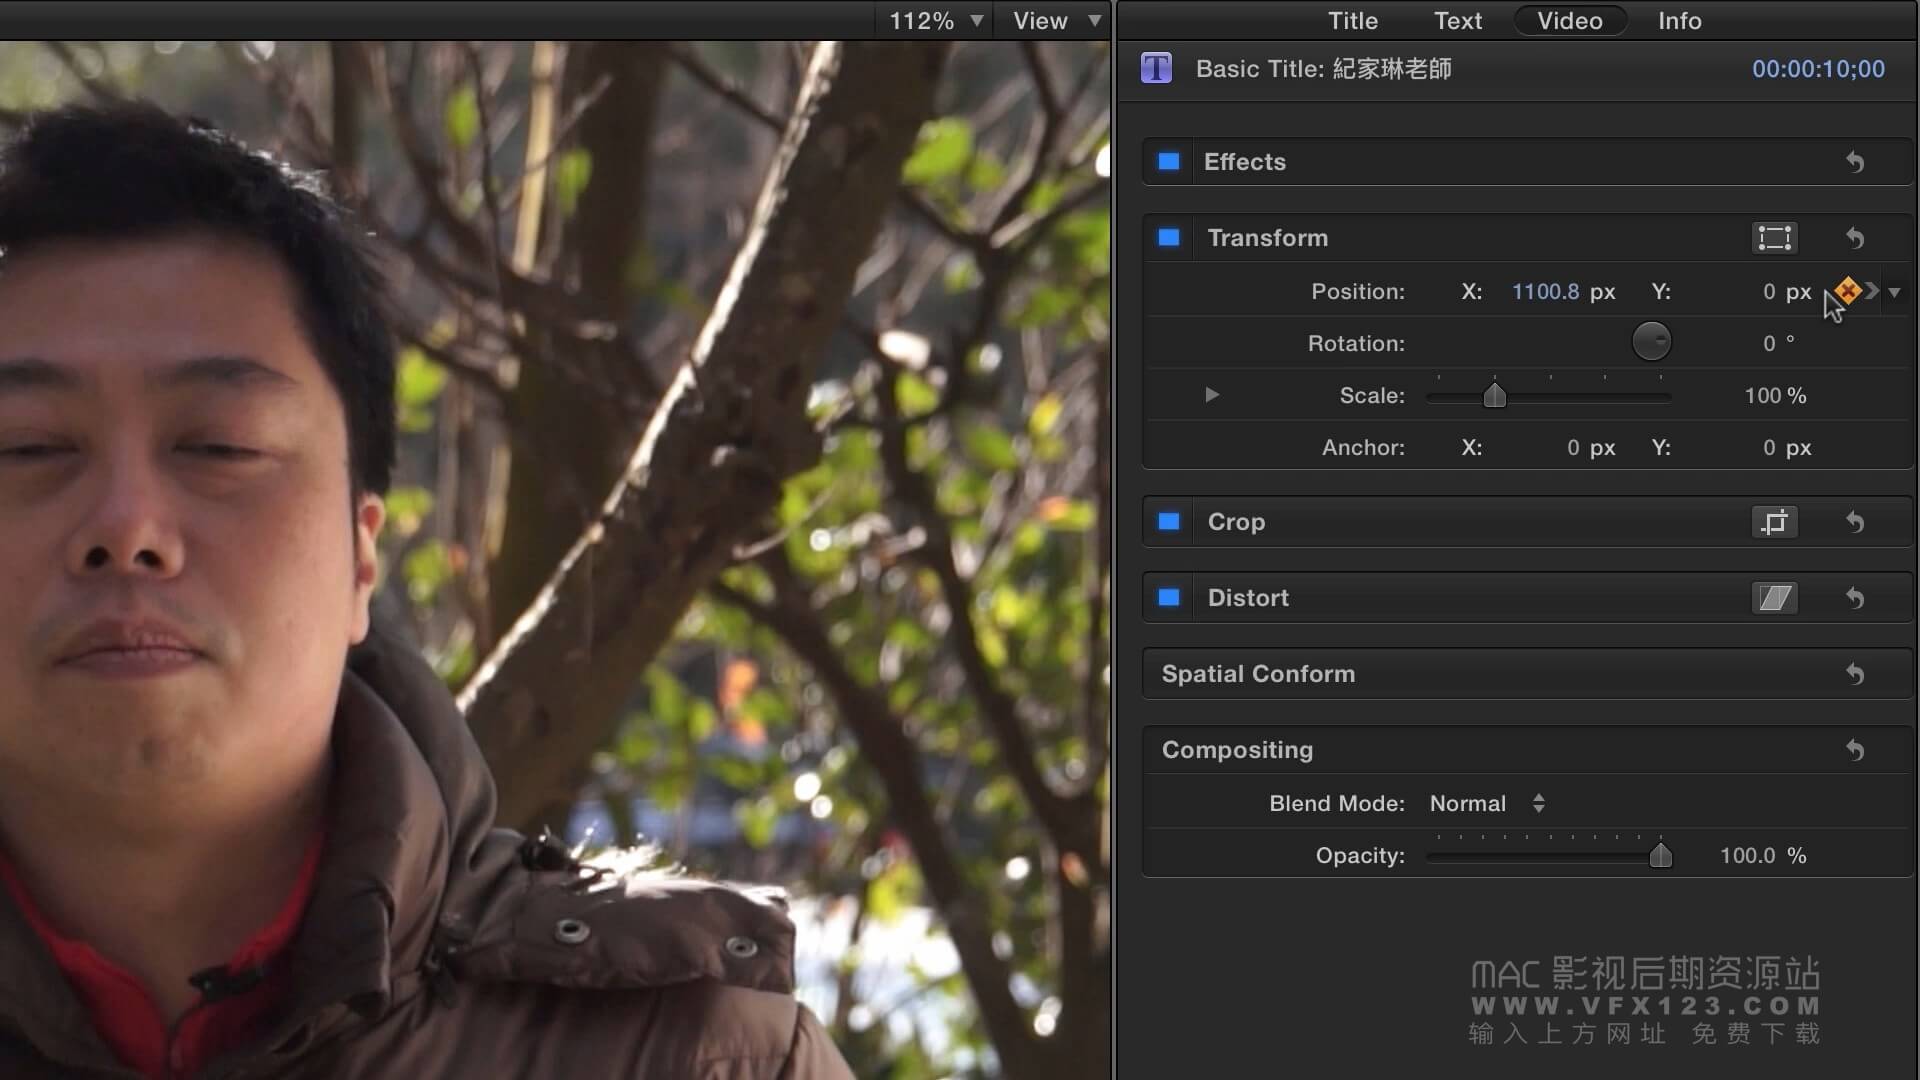1920x1080 pixels.
Task: Show Distort onscreen controls icon
Action: 1775,598
